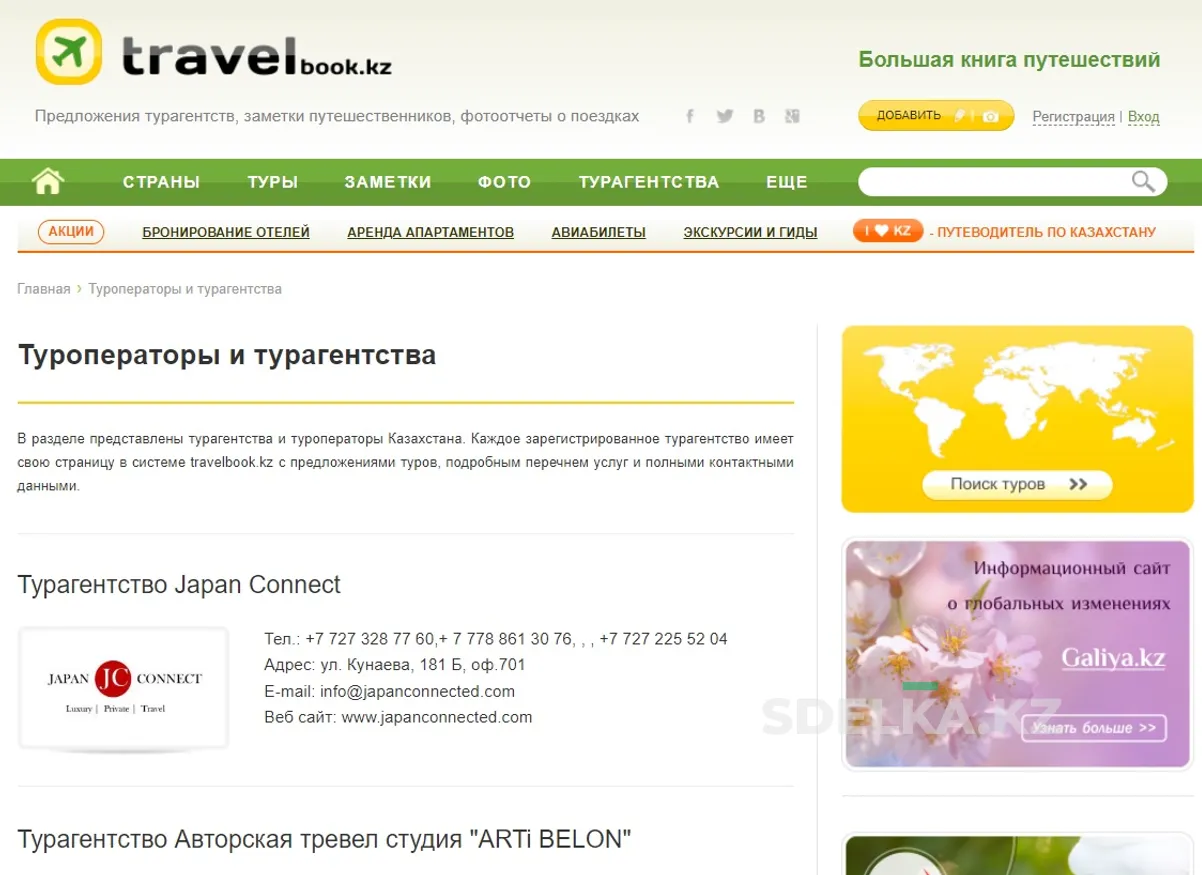Click the Japan Connect phone numbers line
Screen dimensions: 1202x875
496,639
